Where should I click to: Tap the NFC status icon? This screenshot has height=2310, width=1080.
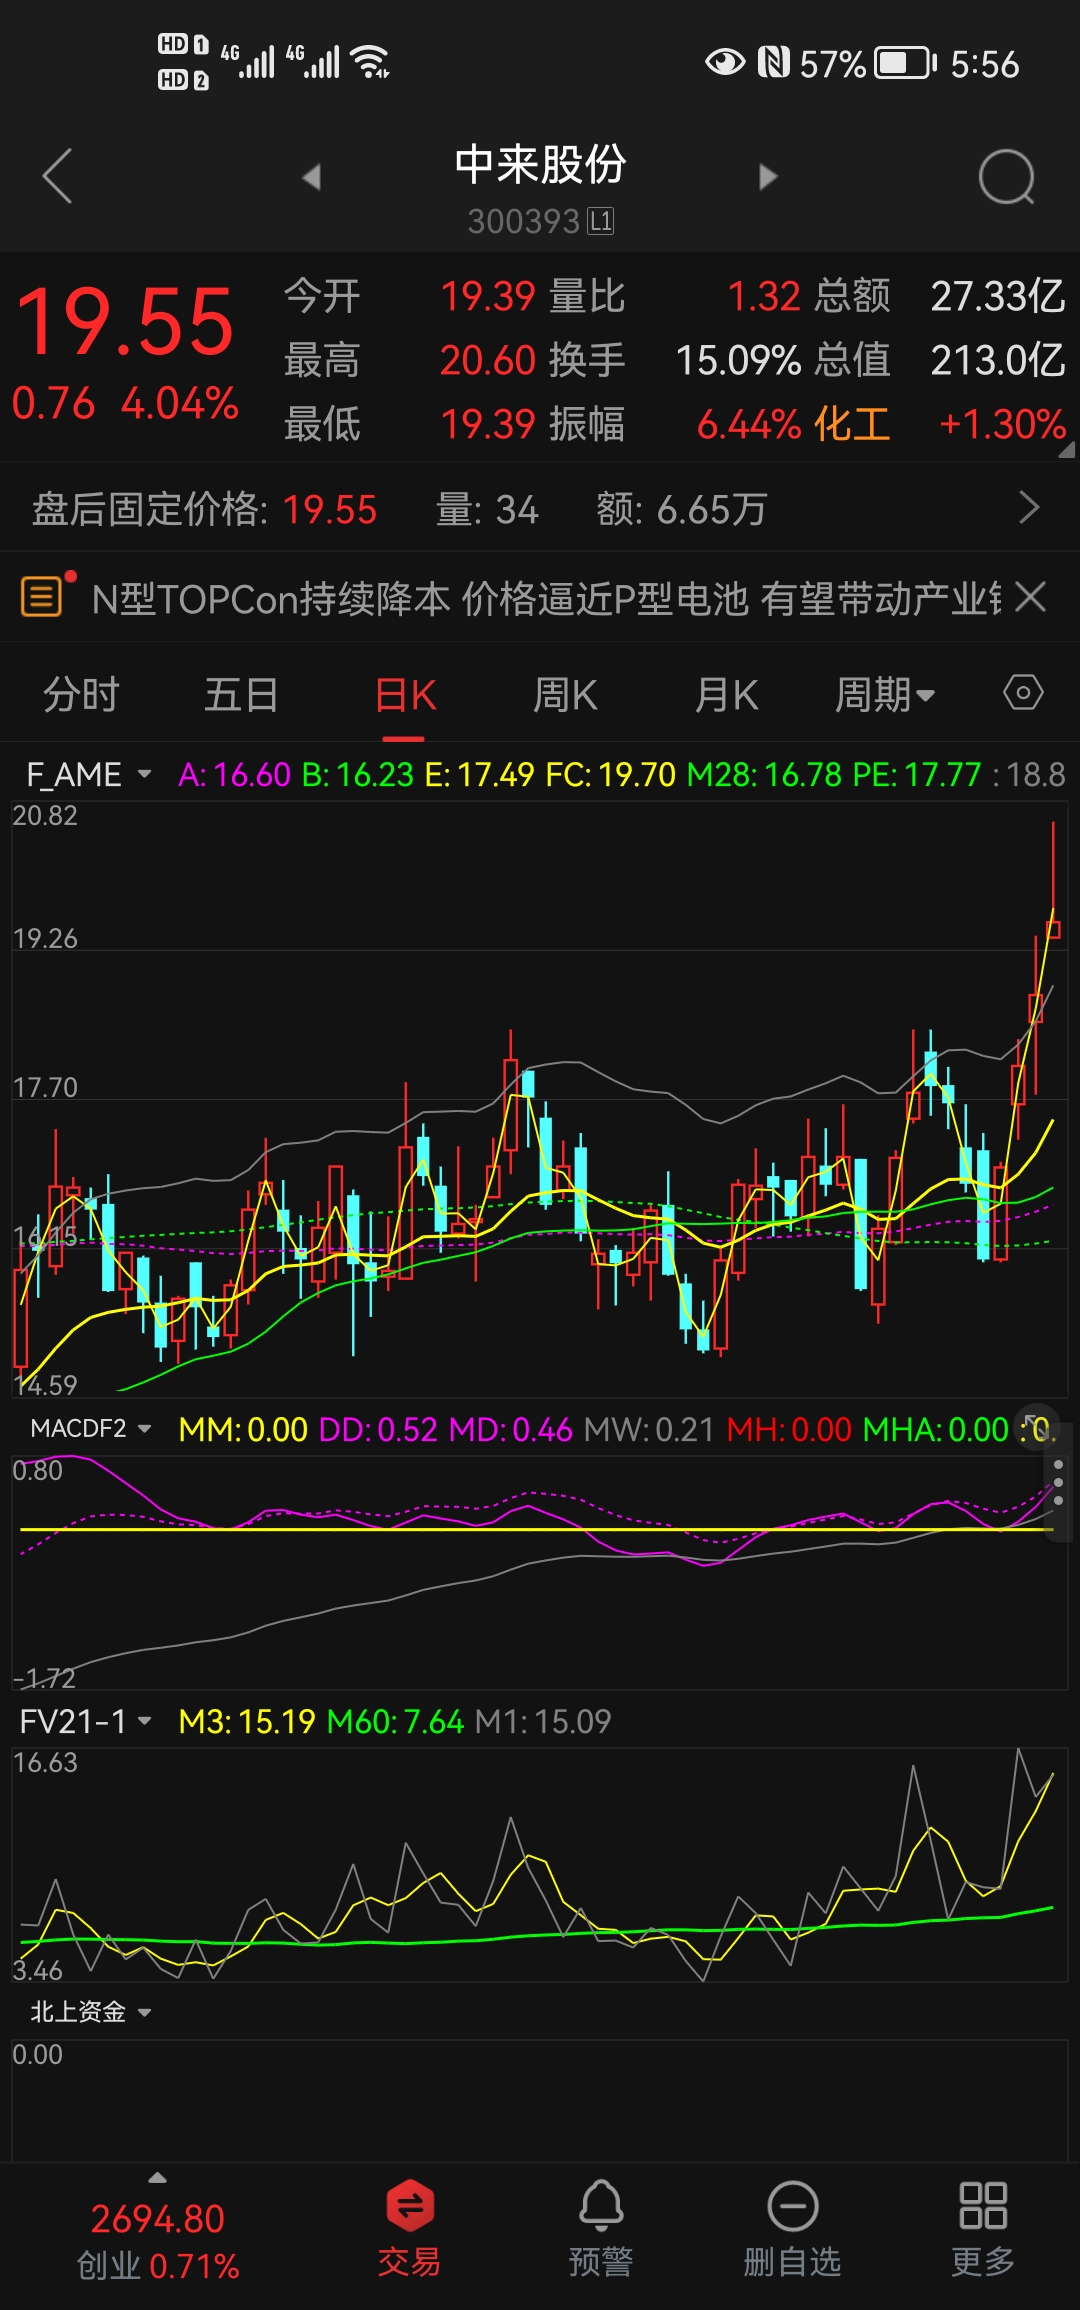click(x=773, y=62)
